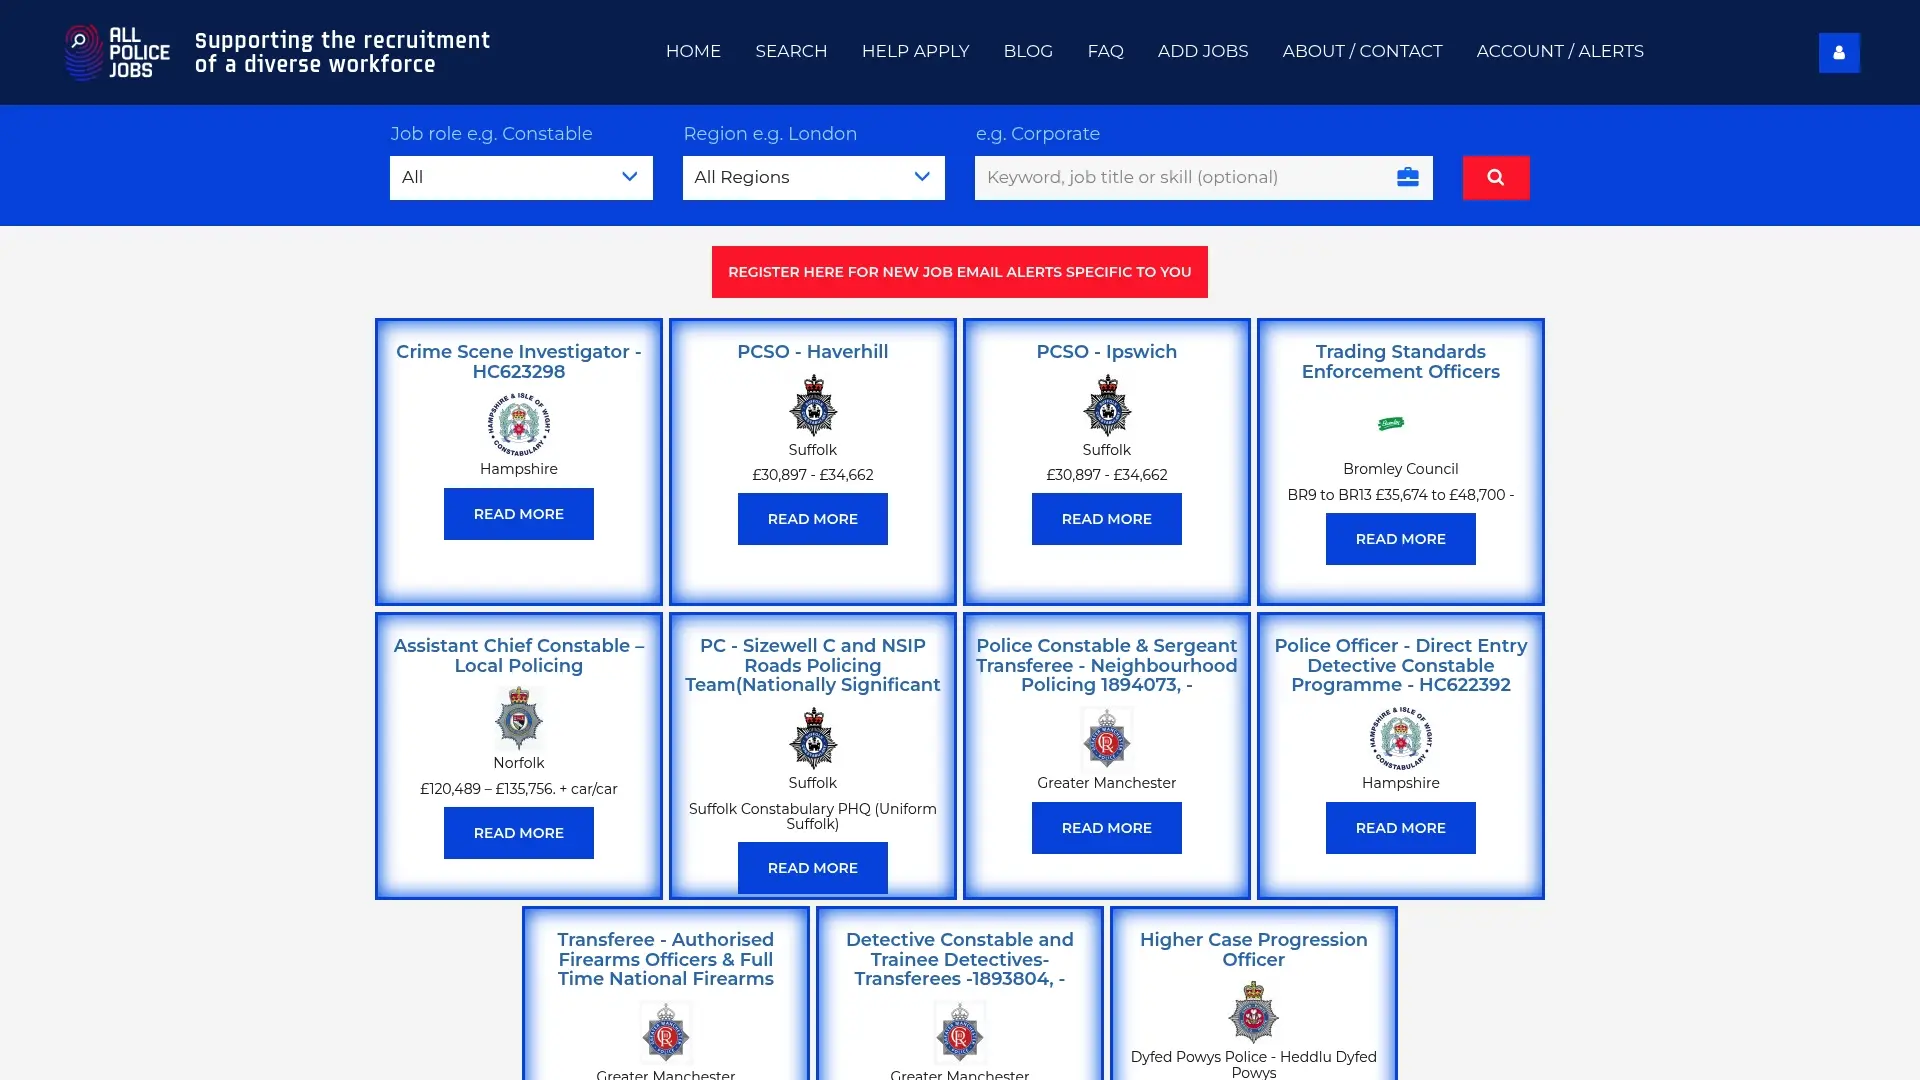Viewport: 1920px width, 1080px height.
Task: Read more on Assistant Chief Constable Local Policing
Action: (519, 833)
